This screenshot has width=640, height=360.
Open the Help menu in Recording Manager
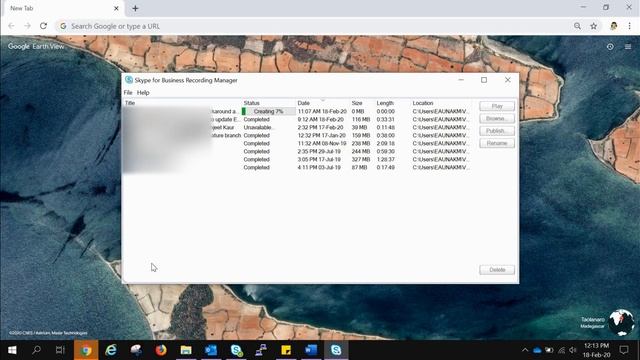[x=143, y=93]
